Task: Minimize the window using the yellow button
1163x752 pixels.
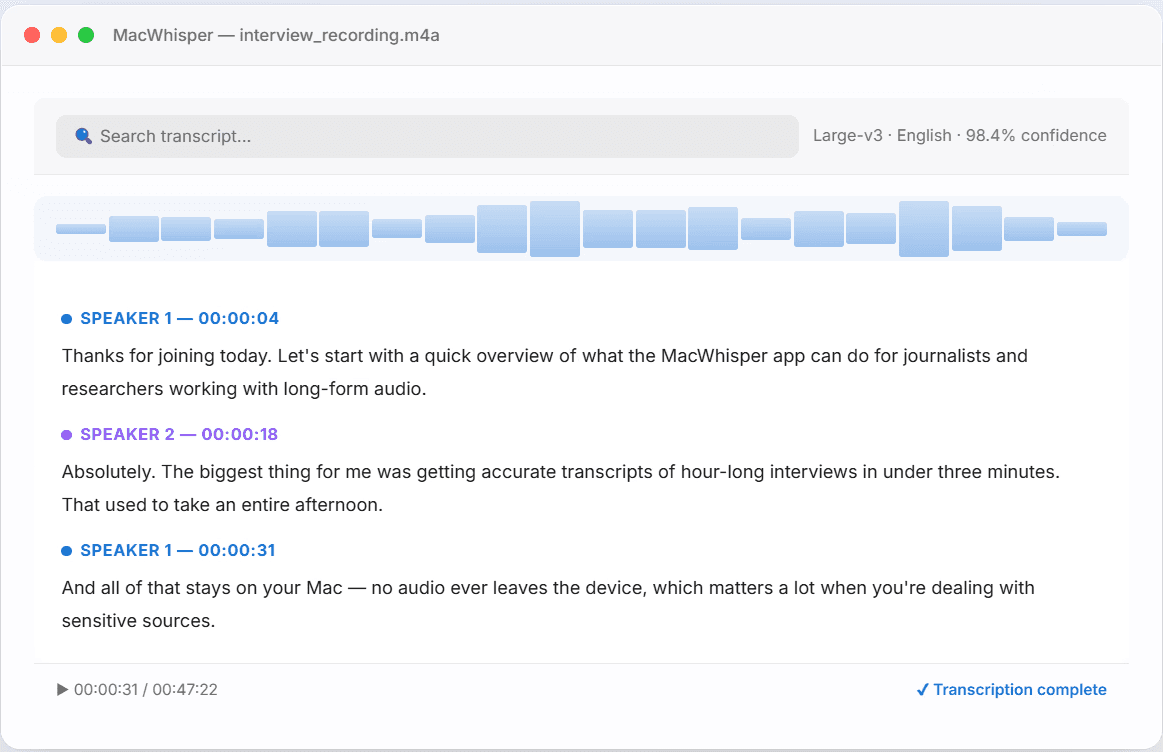Action: 59,35
